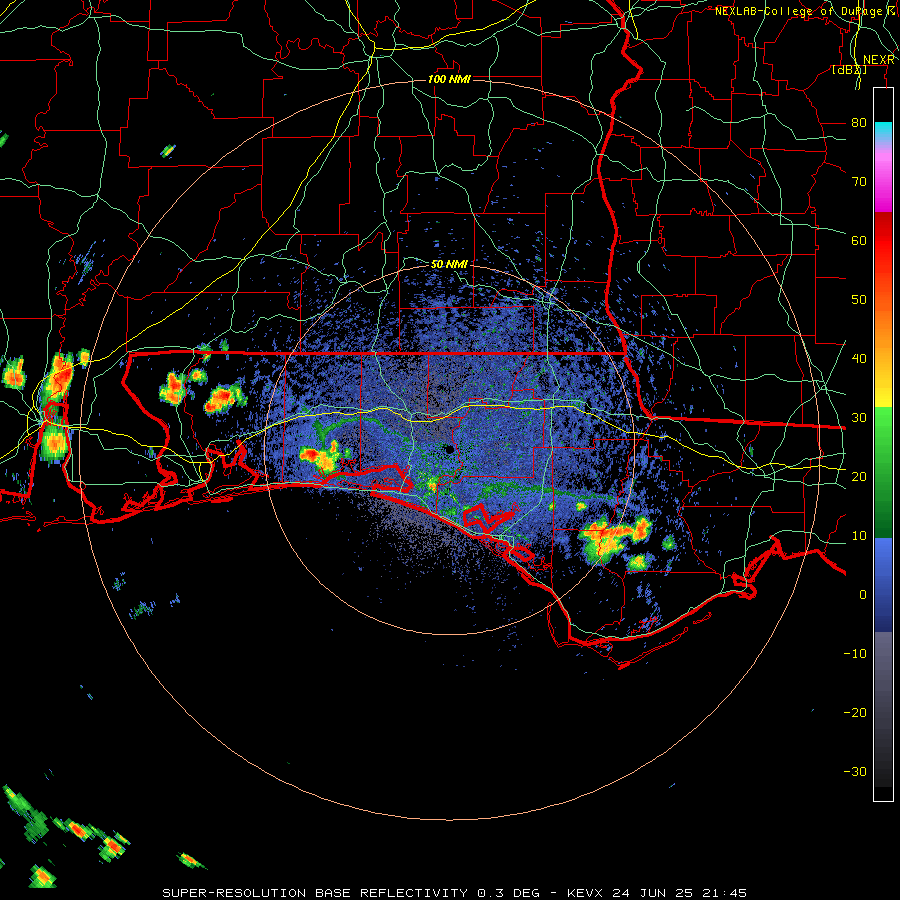900x900 pixels.
Task: Click the 60 value on the dBZ scale
Action: [859, 241]
